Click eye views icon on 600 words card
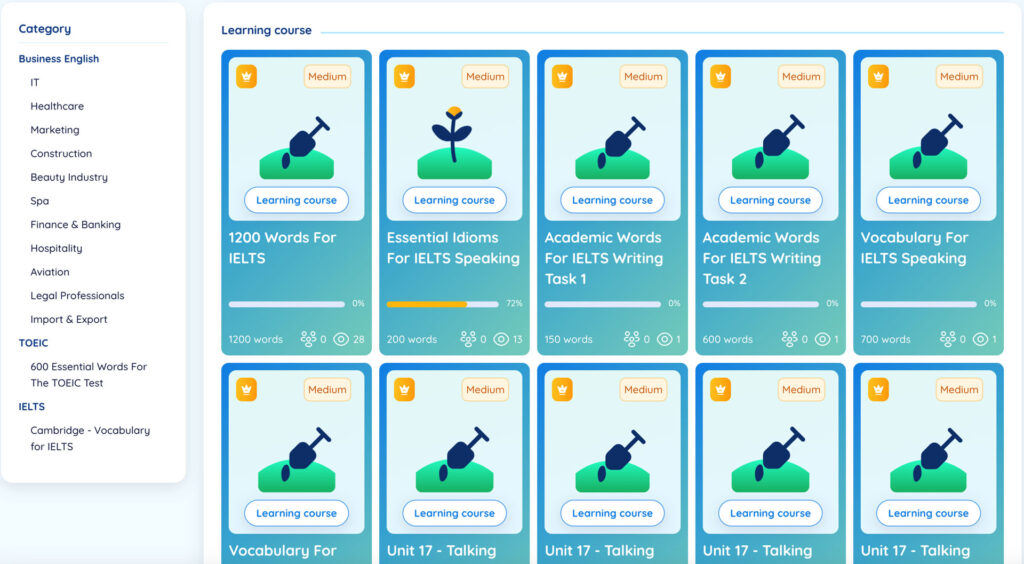The width and height of the screenshot is (1024, 564). pyautogui.click(x=823, y=339)
